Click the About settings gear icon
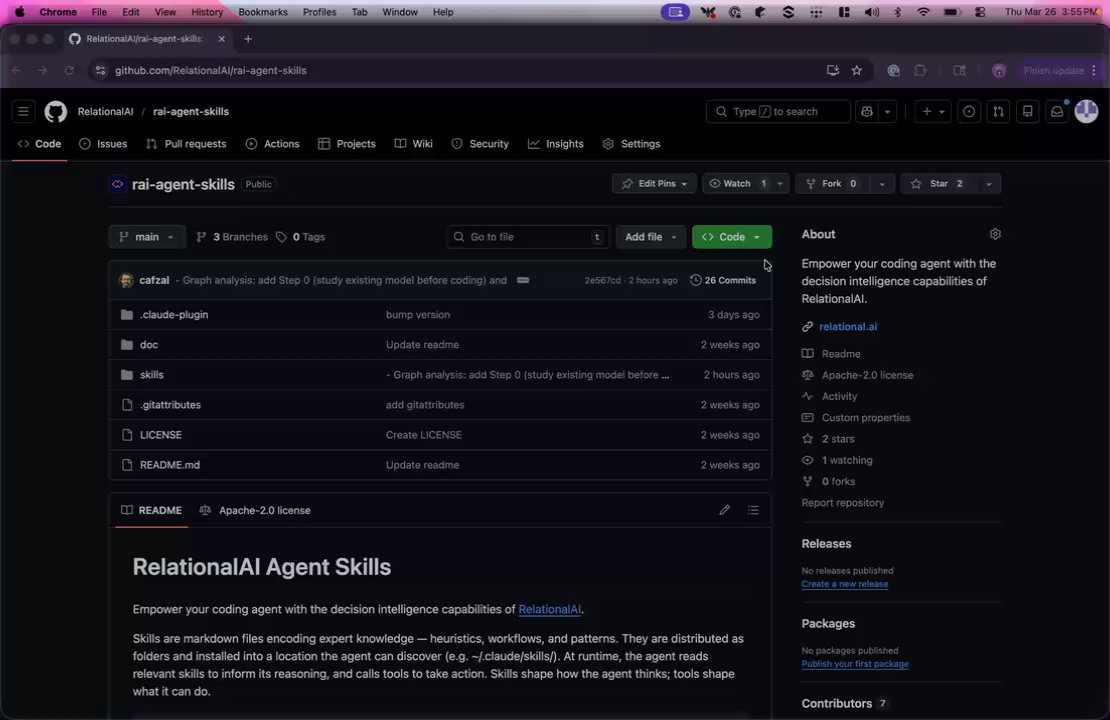1110x720 pixels. 995,234
